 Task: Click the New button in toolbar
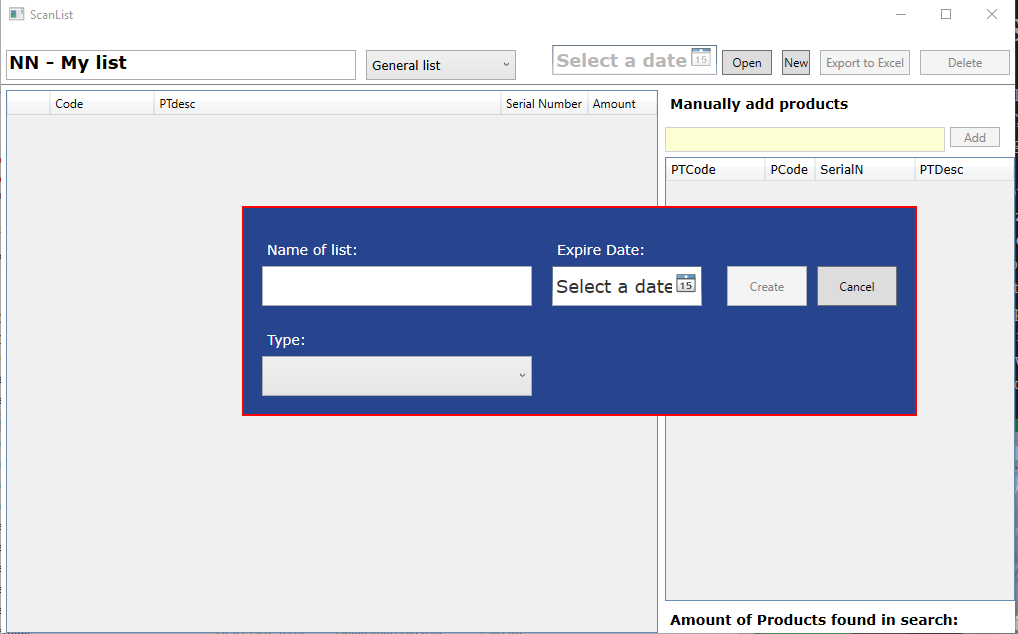pos(796,63)
